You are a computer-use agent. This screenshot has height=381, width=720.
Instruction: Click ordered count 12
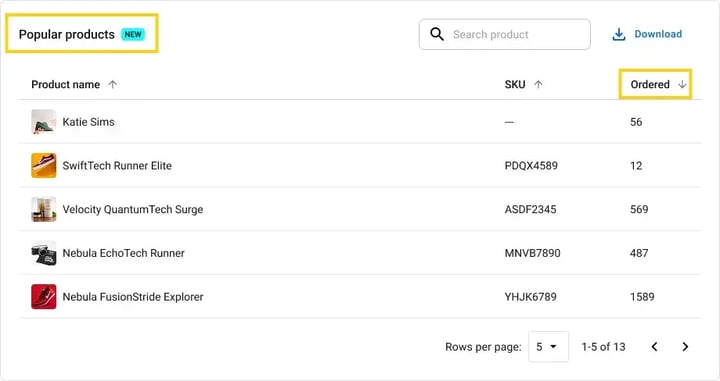pos(636,166)
